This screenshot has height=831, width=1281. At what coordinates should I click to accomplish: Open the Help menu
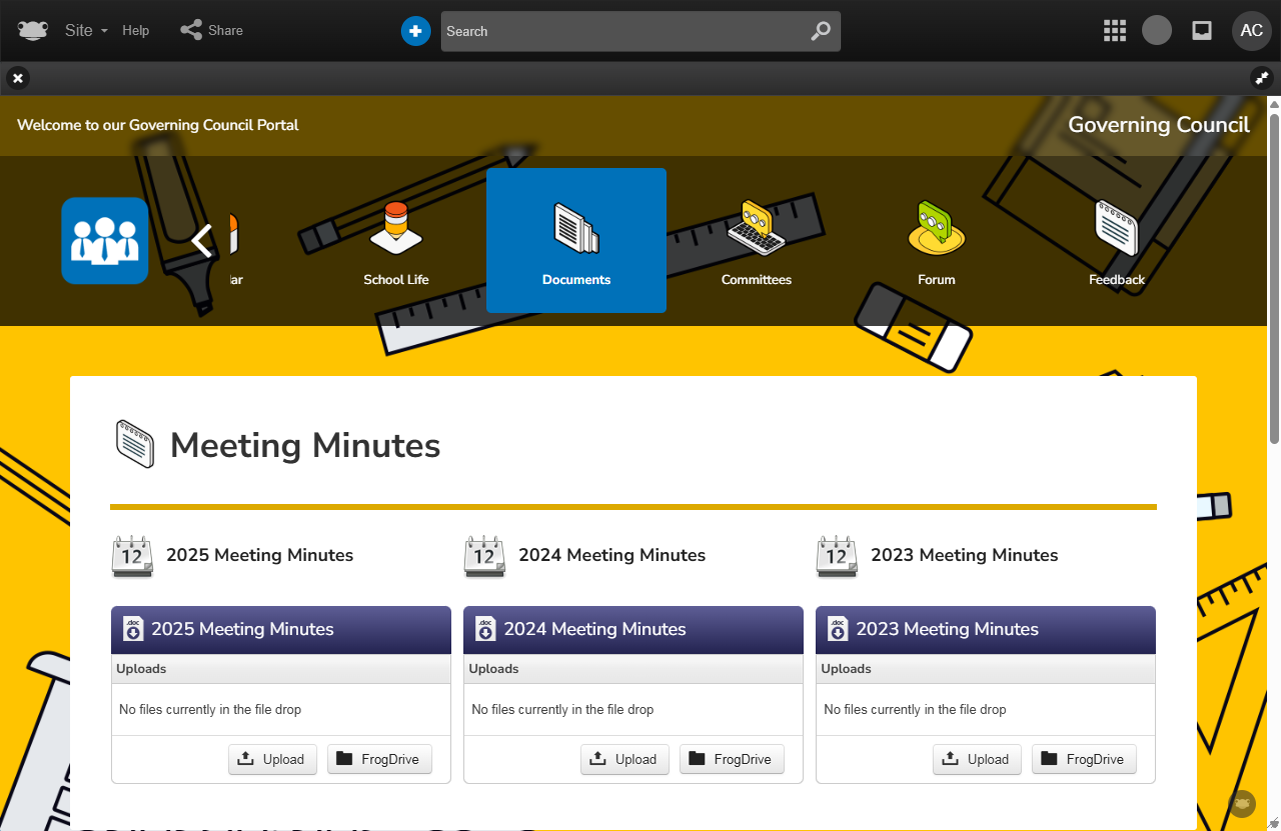pyautogui.click(x=136, y=30)
